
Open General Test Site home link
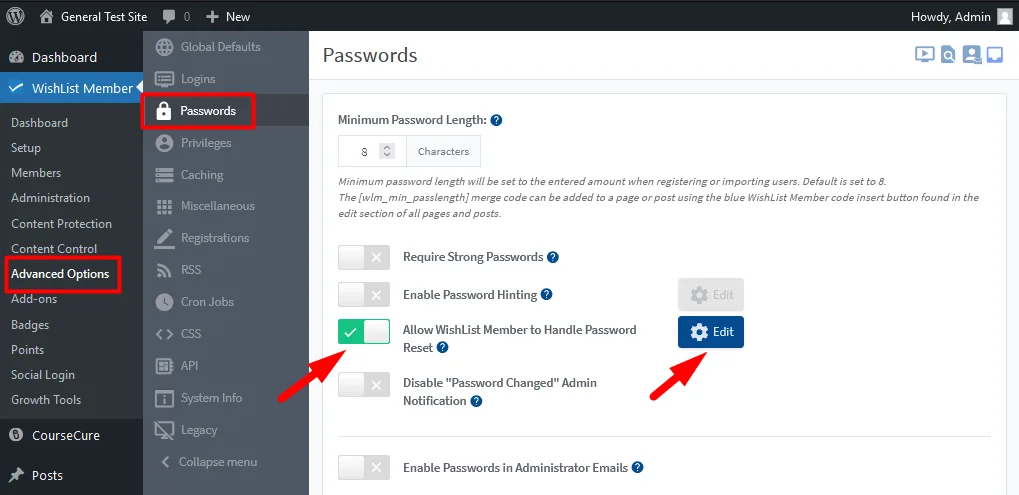point(94,17)
